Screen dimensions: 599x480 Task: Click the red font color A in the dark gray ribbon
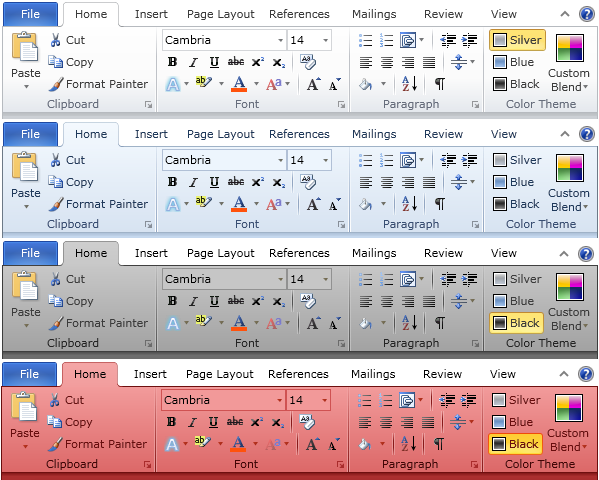pyautogui.click(x=239, y=323)
